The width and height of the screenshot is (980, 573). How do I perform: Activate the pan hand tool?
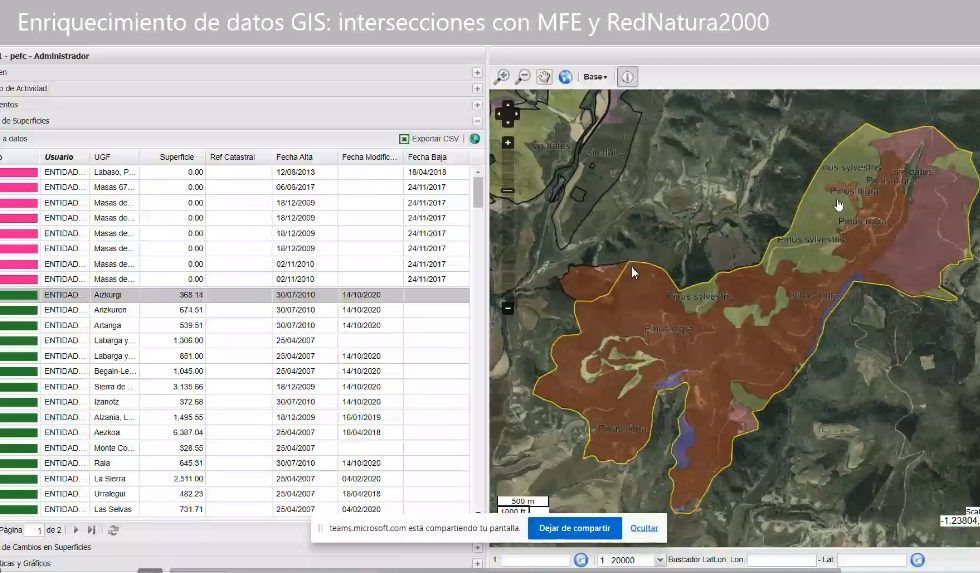544,77
